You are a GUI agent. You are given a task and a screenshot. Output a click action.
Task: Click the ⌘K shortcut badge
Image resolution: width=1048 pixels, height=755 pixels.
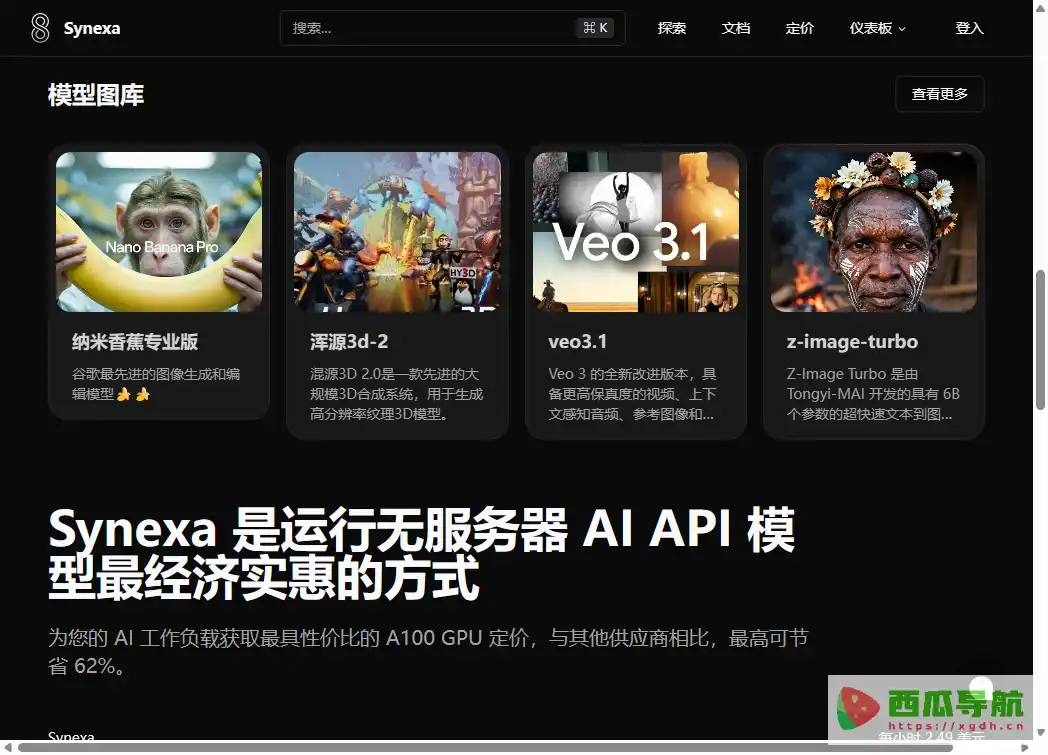click(595, 28)
